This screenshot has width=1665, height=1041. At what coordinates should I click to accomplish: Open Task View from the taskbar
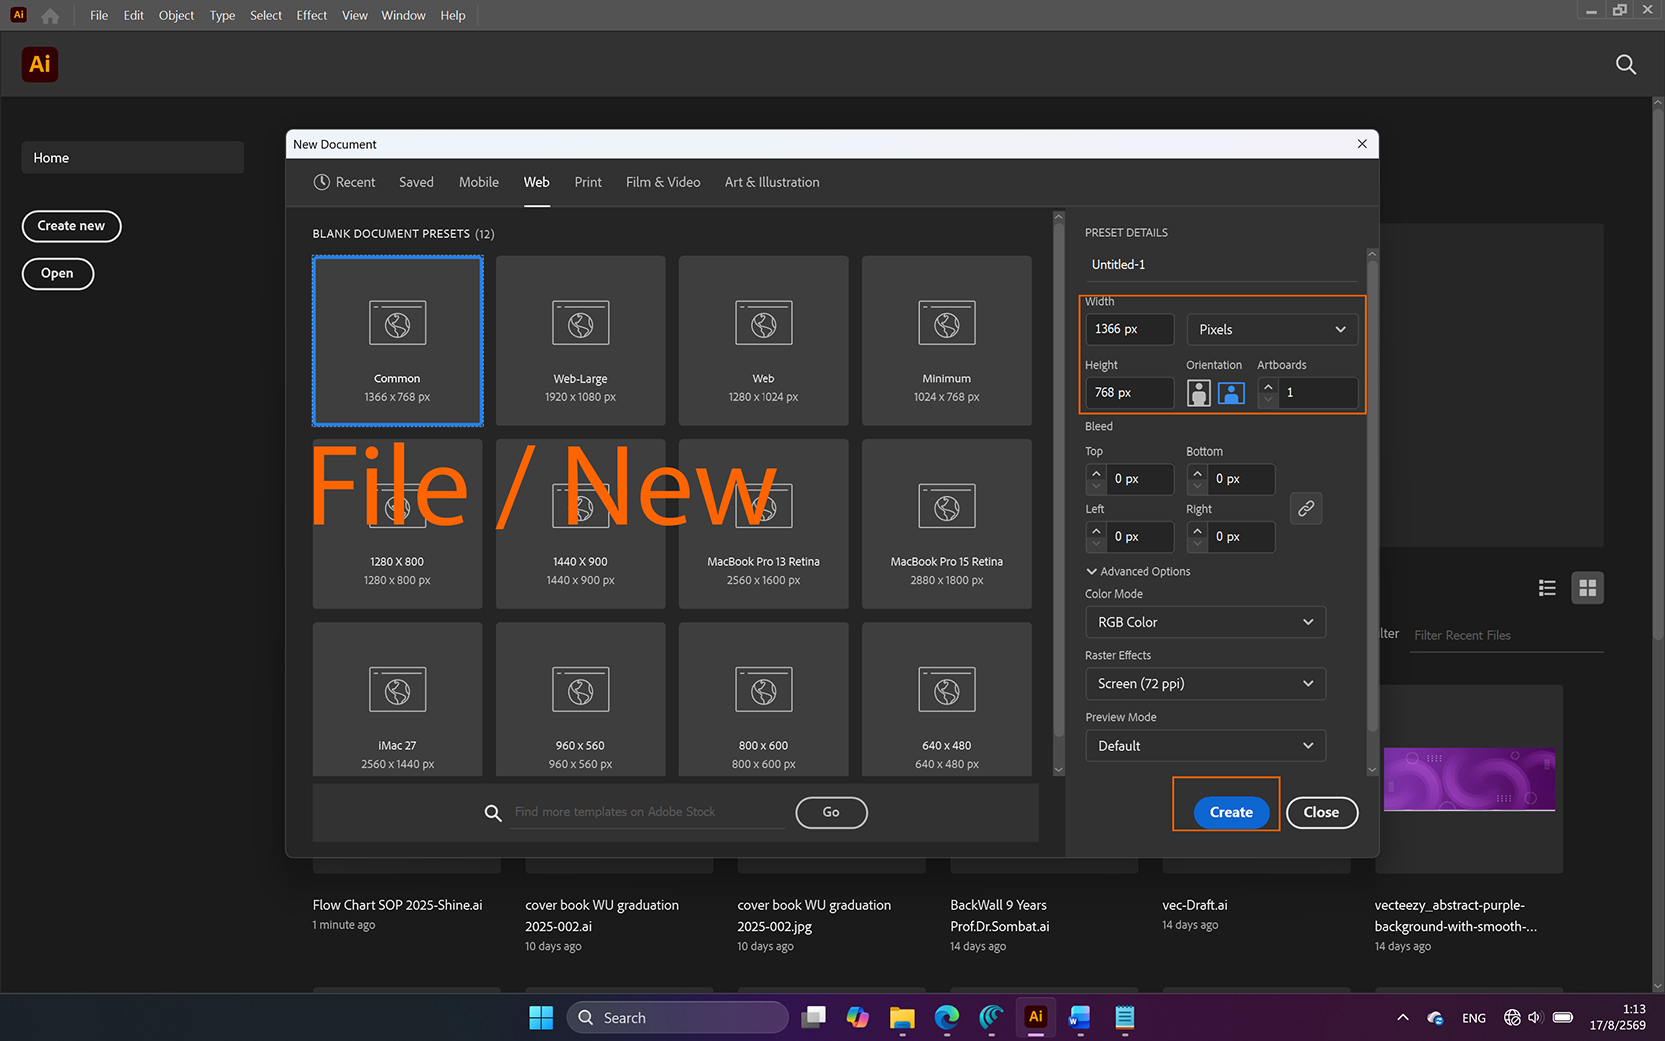[x=814, y=1018]
